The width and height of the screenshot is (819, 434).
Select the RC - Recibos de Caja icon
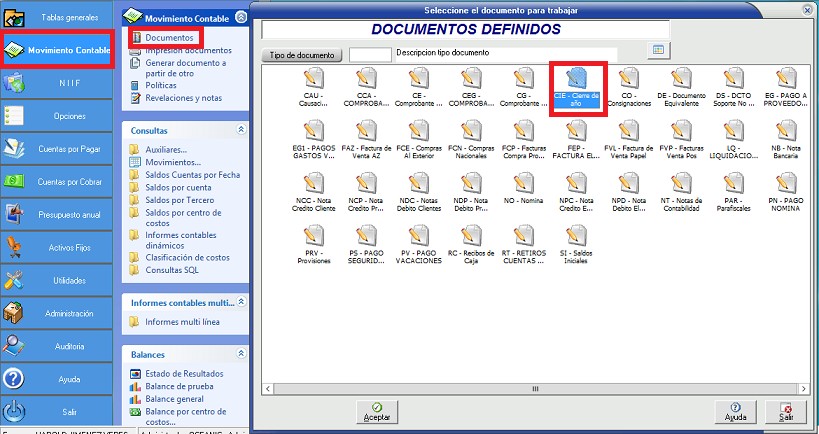[x=470, y=240]
